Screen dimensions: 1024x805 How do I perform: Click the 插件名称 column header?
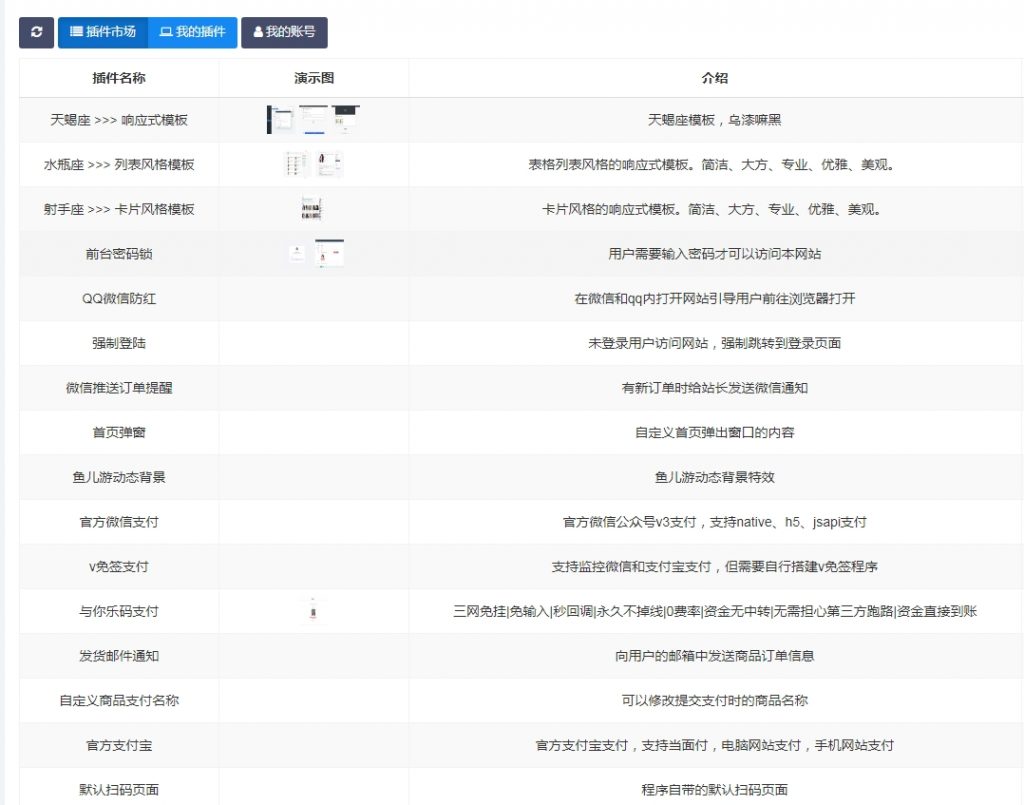tap(119, 78)
